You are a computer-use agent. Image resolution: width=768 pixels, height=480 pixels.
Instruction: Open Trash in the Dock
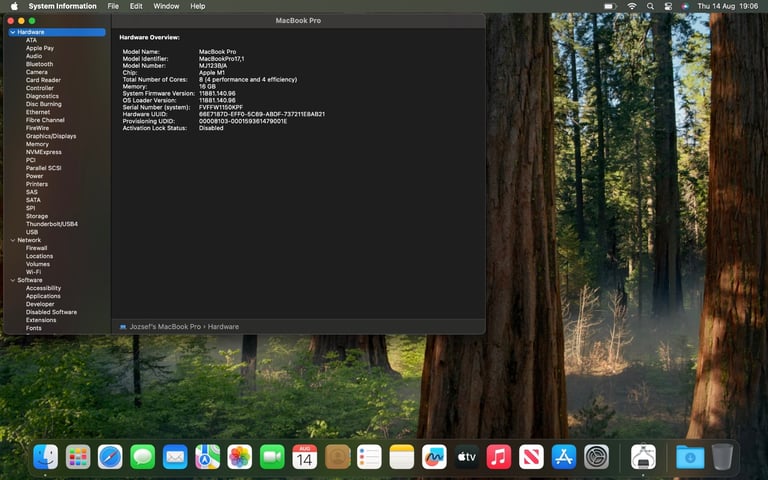[722, 456]
